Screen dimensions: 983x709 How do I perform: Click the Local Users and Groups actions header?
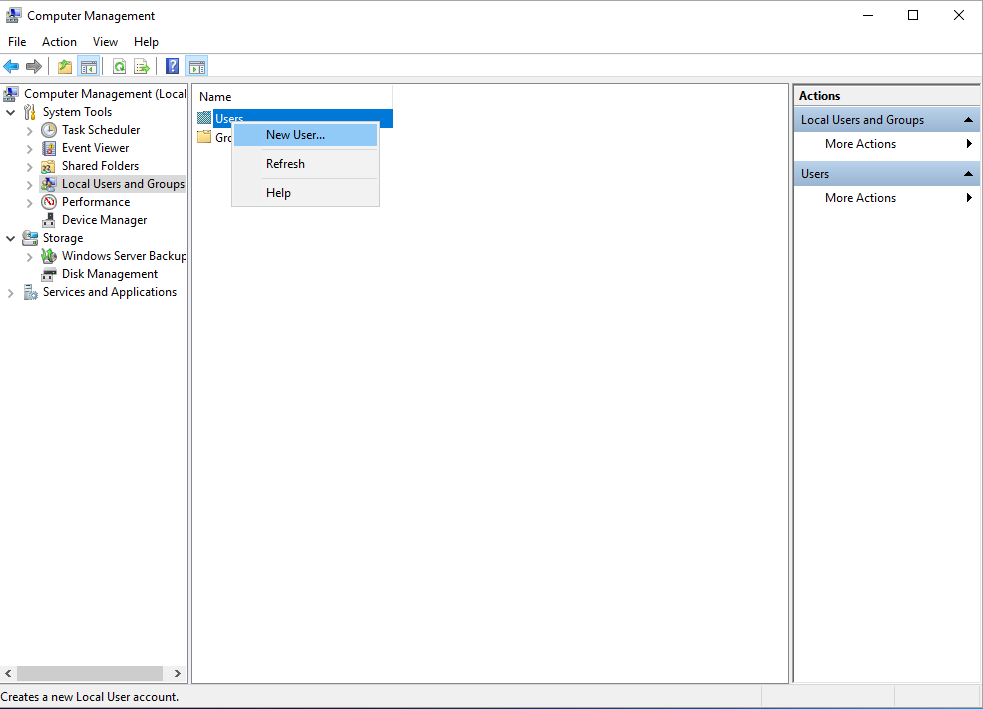(x=886, y=120)
